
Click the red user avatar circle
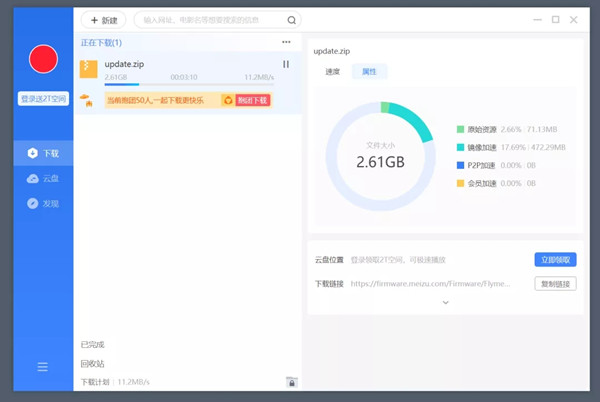43,59
